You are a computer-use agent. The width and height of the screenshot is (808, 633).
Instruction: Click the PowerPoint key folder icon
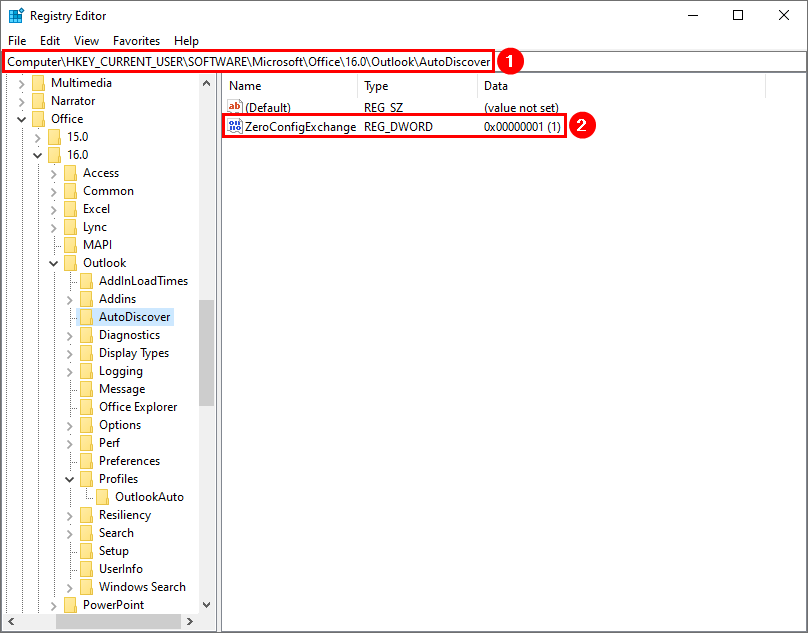click(71, 605)
